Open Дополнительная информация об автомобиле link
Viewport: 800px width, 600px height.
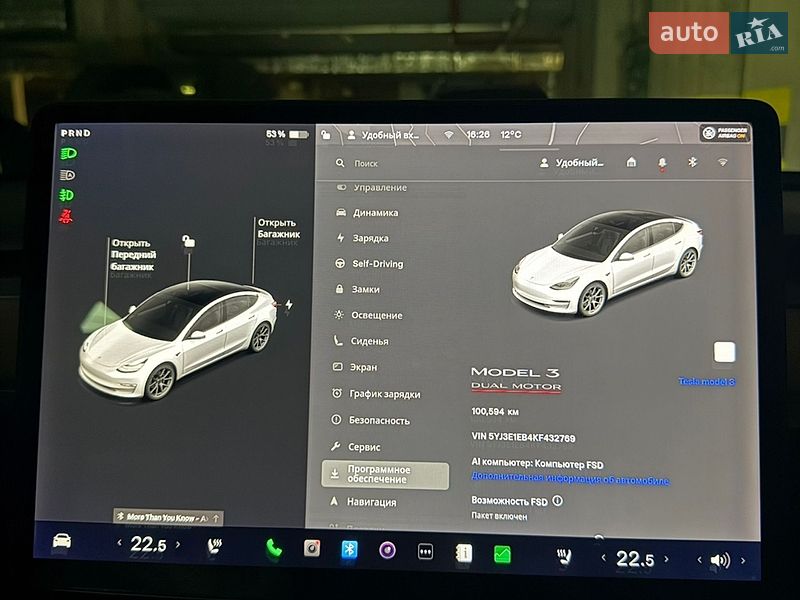pos(570,479)
